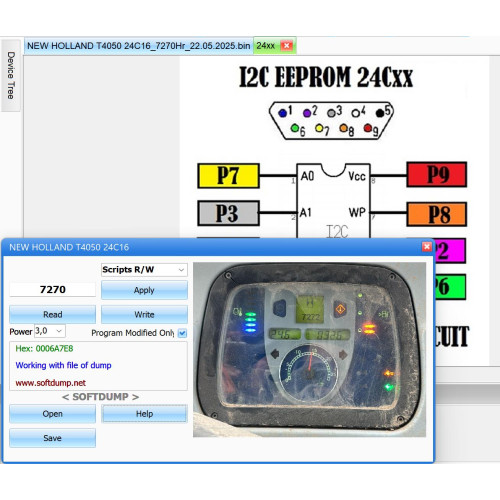The width and height of the screenshot is (500, 500).
Task: Open the Device Tree side panel
Action: [11, 75]
